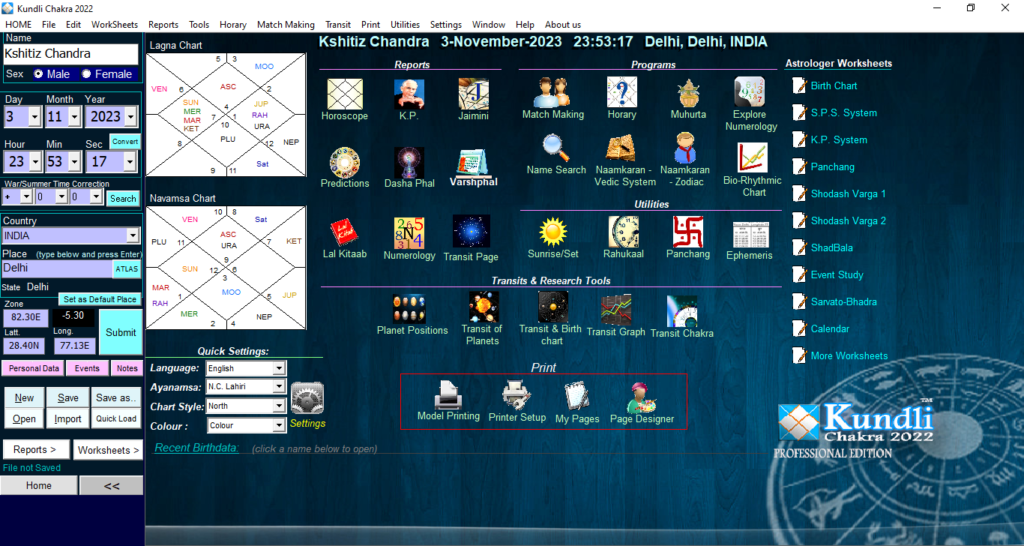Image resolution: width=1024 pixels, height=546 pixels.
Task: Launch the Page Designer
Action: click(642, 397)
